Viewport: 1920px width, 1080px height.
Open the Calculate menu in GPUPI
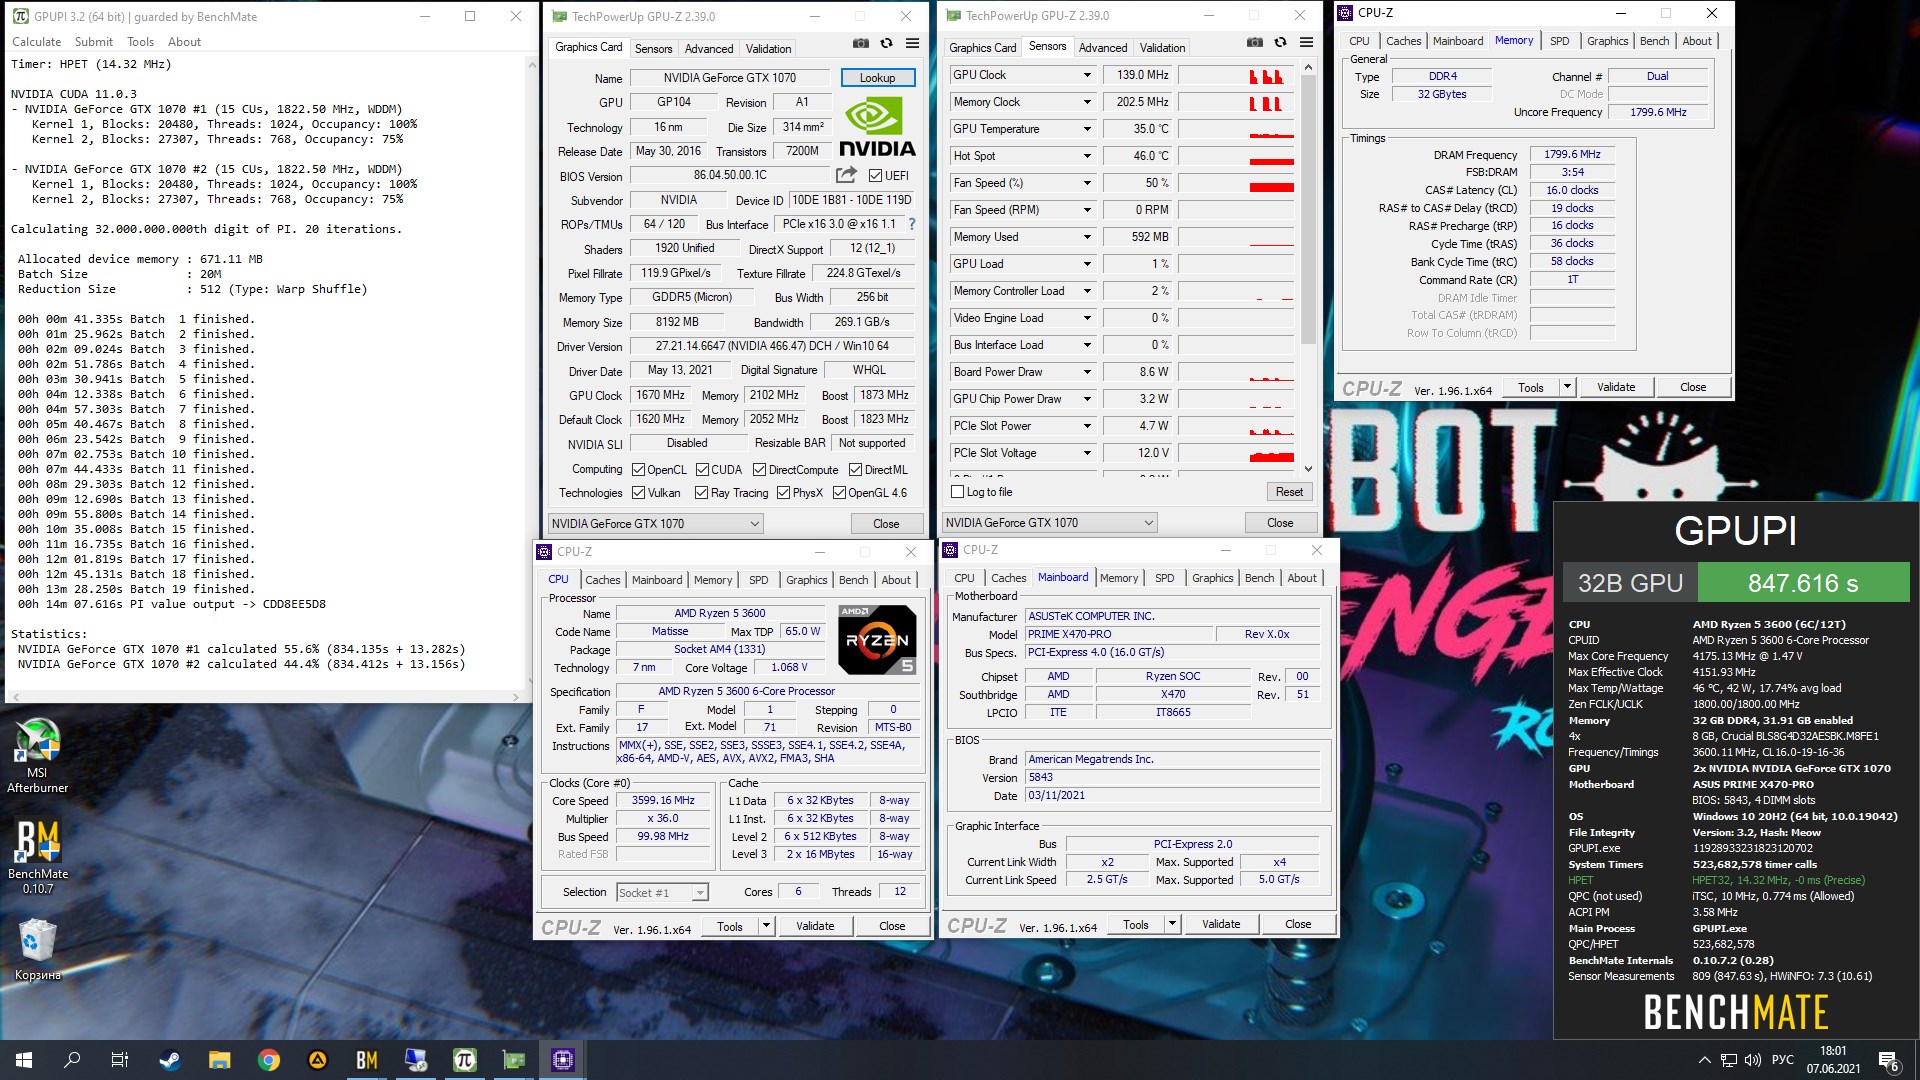click(36, 42)
